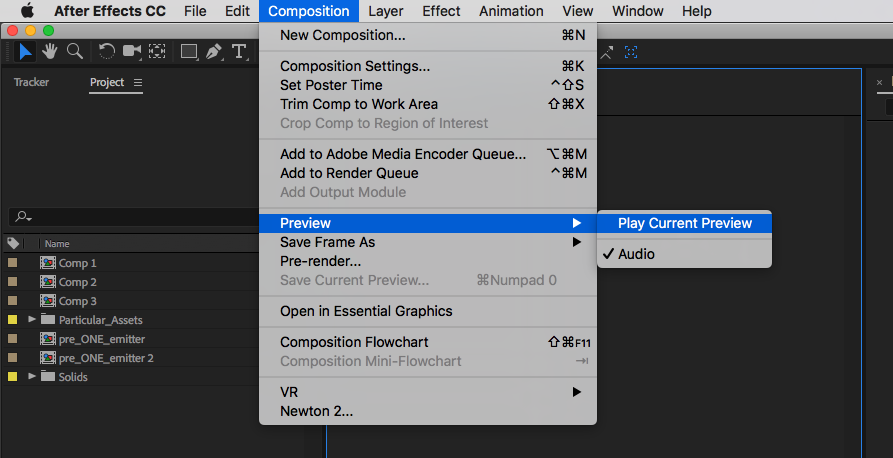
Task: Open the VR submenu
Action: (x=428, y=392)
